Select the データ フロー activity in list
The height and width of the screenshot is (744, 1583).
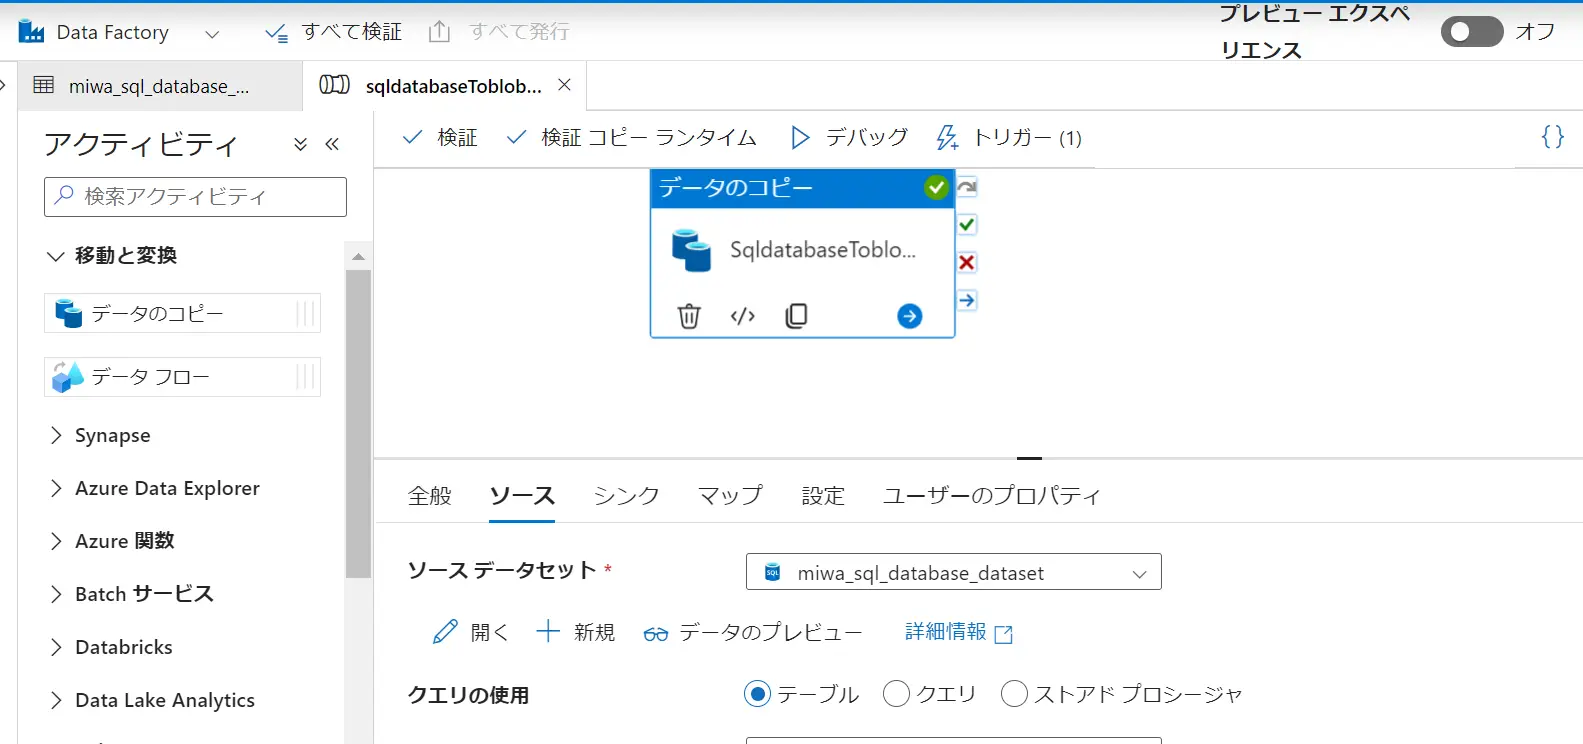pos(182,377)
